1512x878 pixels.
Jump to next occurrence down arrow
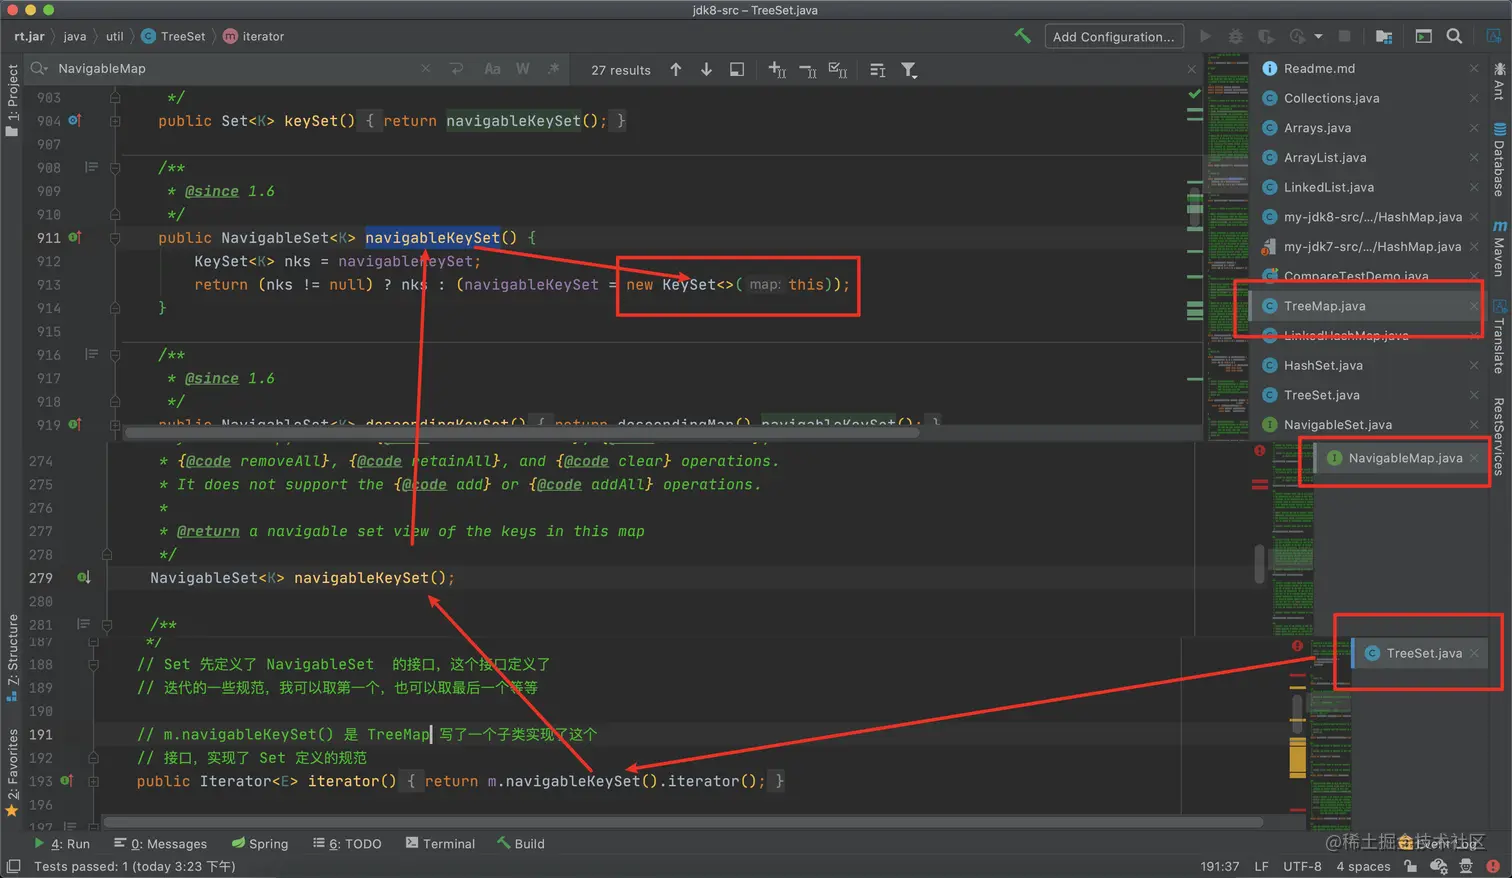(x=706, y=69)
